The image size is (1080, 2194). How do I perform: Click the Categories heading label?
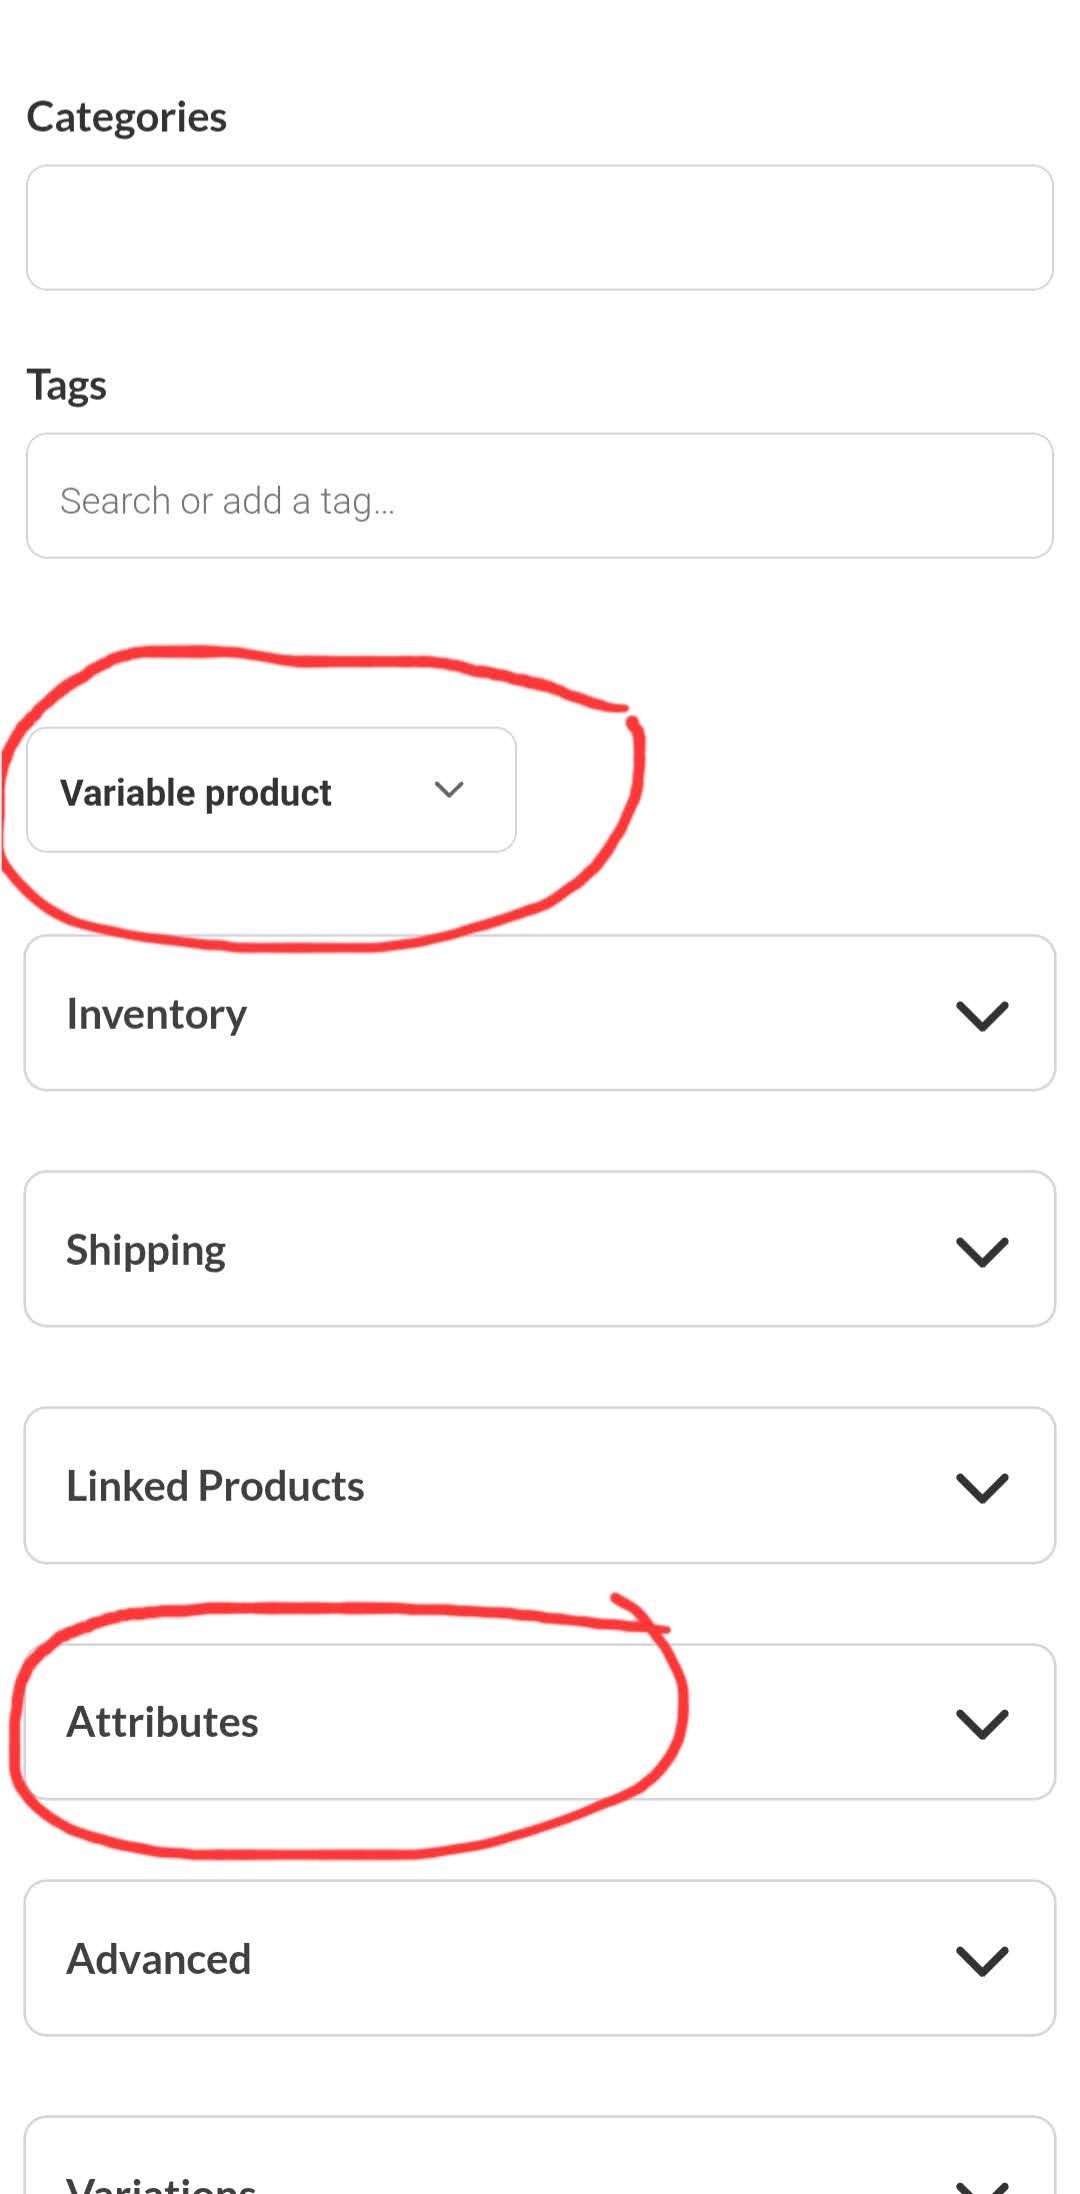point(126,117)
